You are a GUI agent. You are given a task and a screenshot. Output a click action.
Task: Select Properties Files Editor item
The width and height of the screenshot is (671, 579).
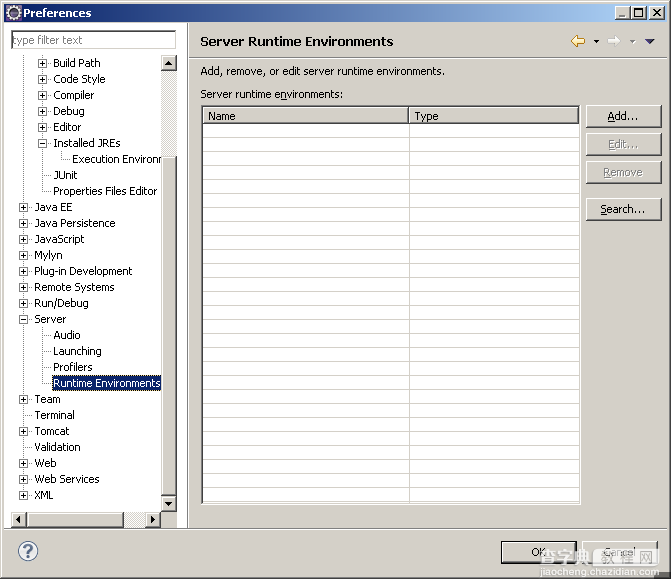click(x=105, y=191)
